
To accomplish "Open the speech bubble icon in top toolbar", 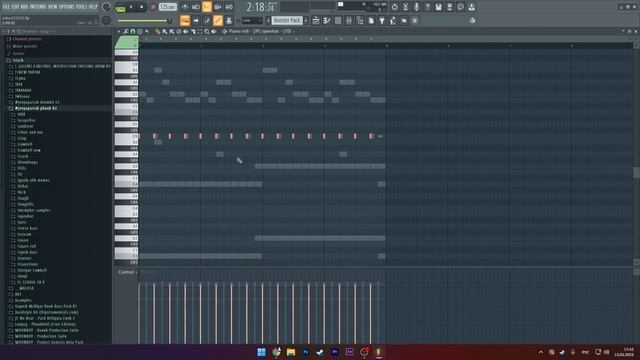I will click(x=460, y=7).
